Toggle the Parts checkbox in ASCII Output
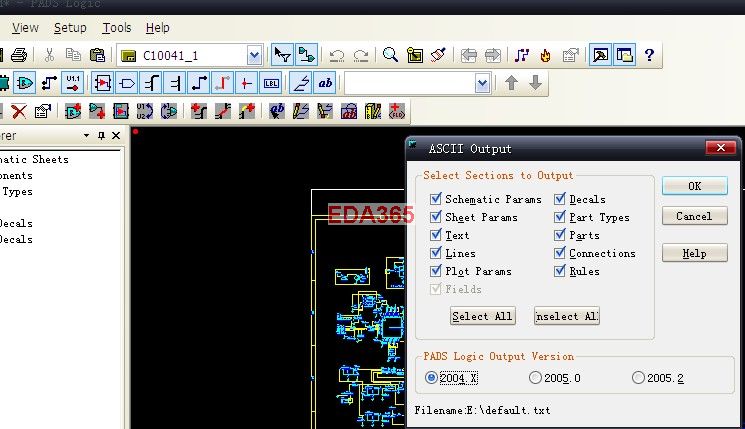Viewport: 745px width, 429px height. 560,235
